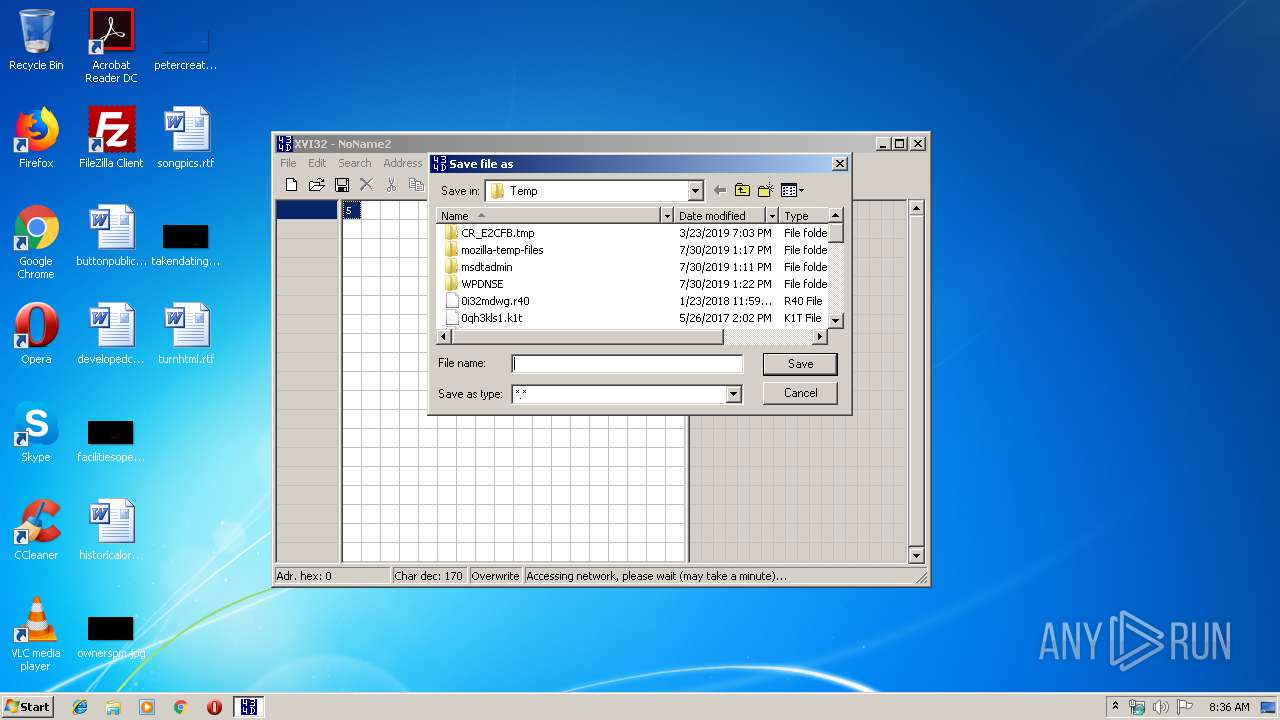Launch Skype from the desktop
The width and height of the screenshot is (1280, 720).
(x=36, y=432)
